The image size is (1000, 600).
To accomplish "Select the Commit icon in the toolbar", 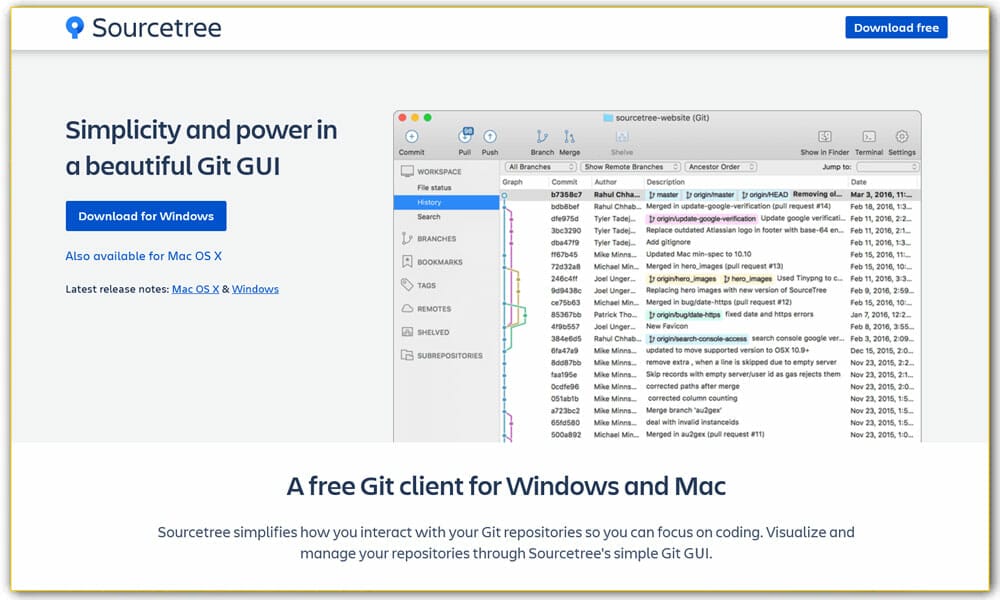I will pyautogui.click(x=412, y=135).
